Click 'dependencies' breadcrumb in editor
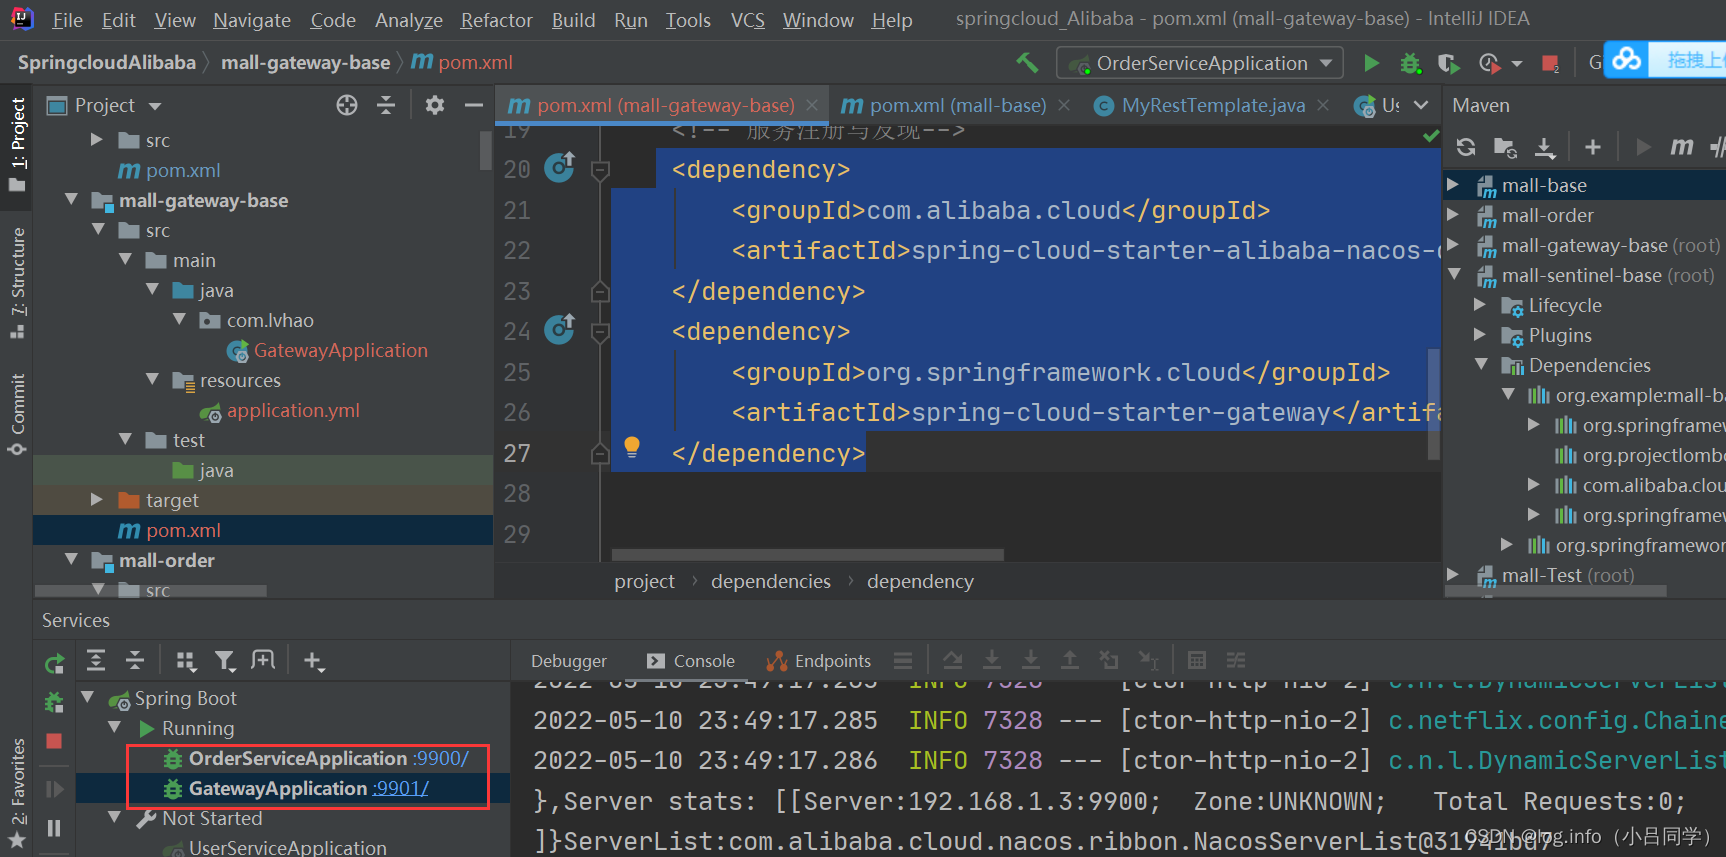The height and width of the screenshot is (857, 1726). pyautogui.click(x=771, y=581)
